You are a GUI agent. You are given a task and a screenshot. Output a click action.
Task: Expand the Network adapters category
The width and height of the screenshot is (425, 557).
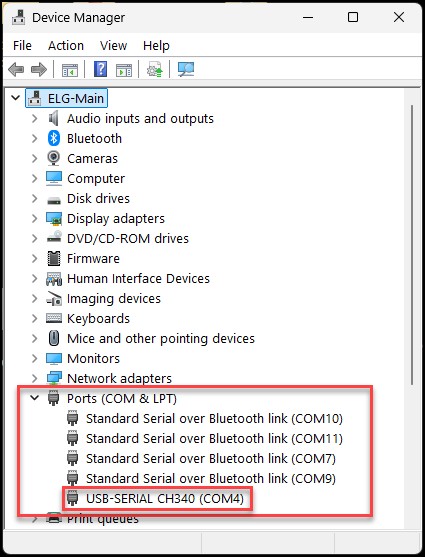34,378
